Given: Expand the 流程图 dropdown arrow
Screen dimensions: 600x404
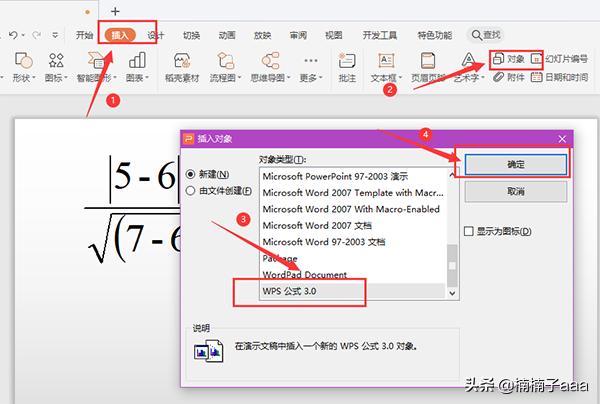Looking at the screenshot, I should tap(240, 78).
